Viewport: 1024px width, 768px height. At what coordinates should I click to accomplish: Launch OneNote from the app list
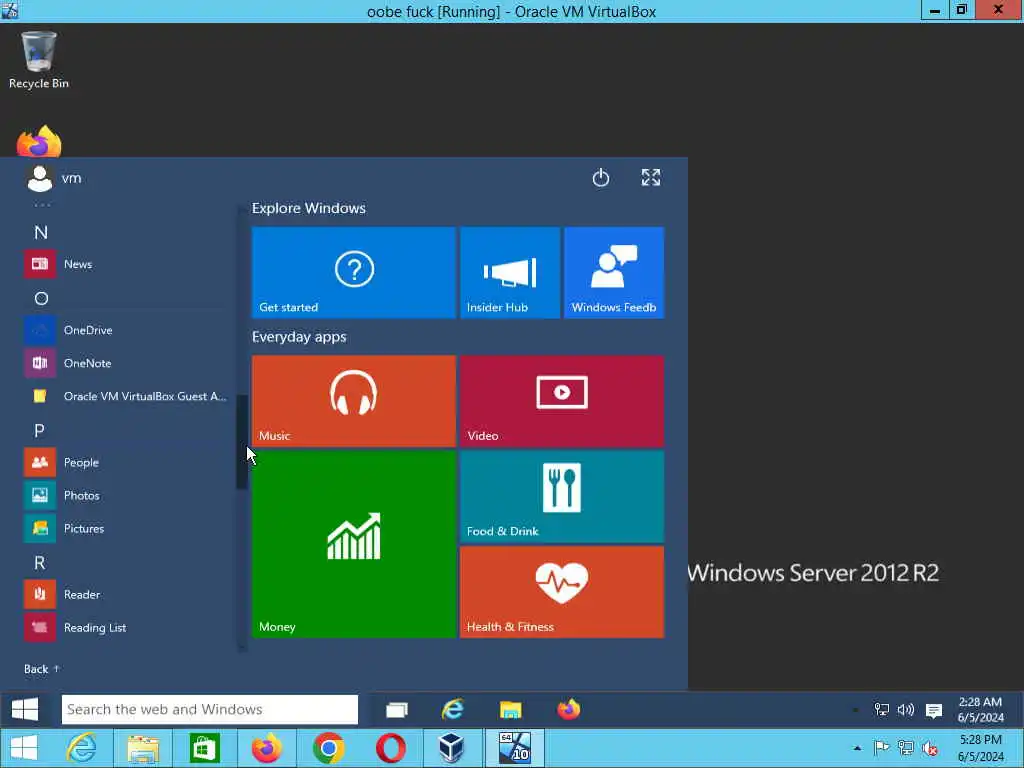[124, 363]
